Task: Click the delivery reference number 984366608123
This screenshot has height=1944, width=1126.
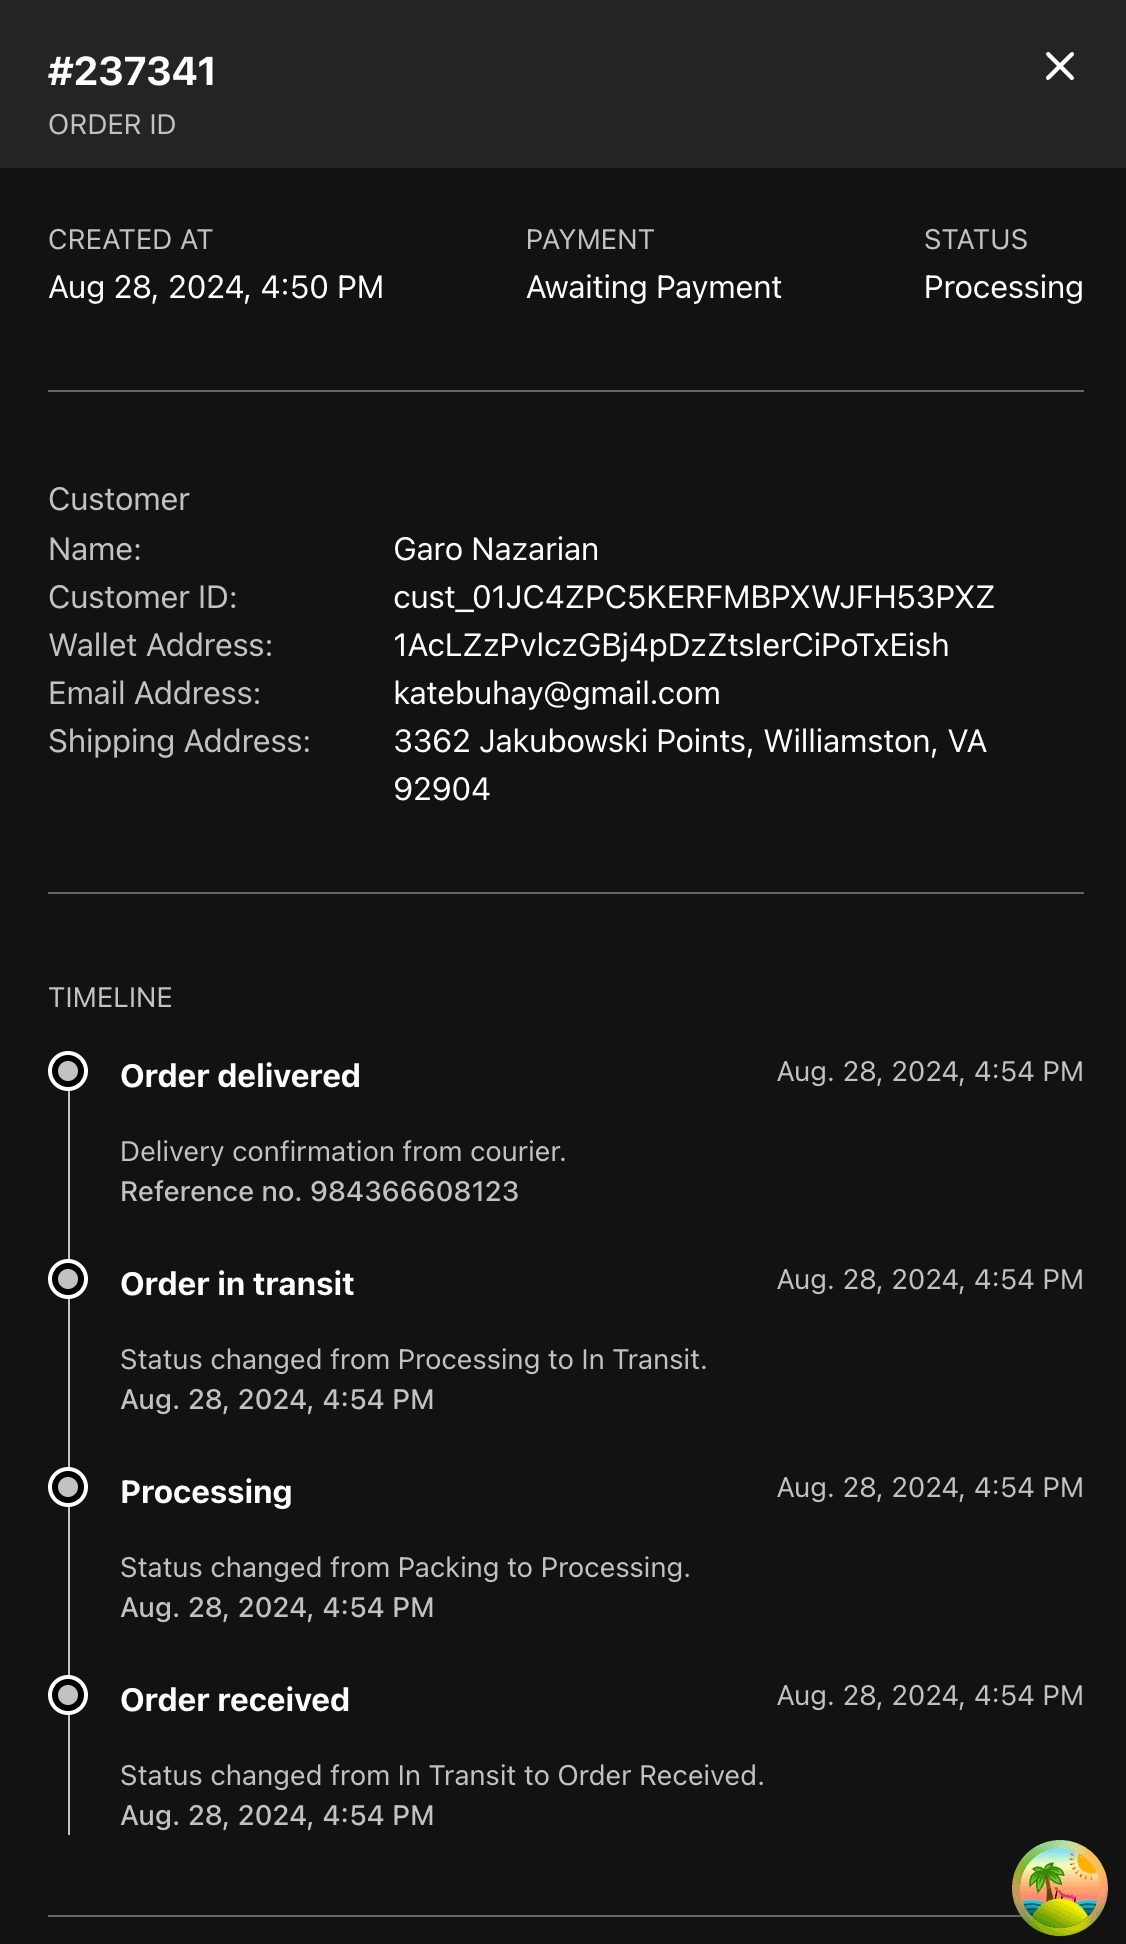Action: (x=414, y=1192)
